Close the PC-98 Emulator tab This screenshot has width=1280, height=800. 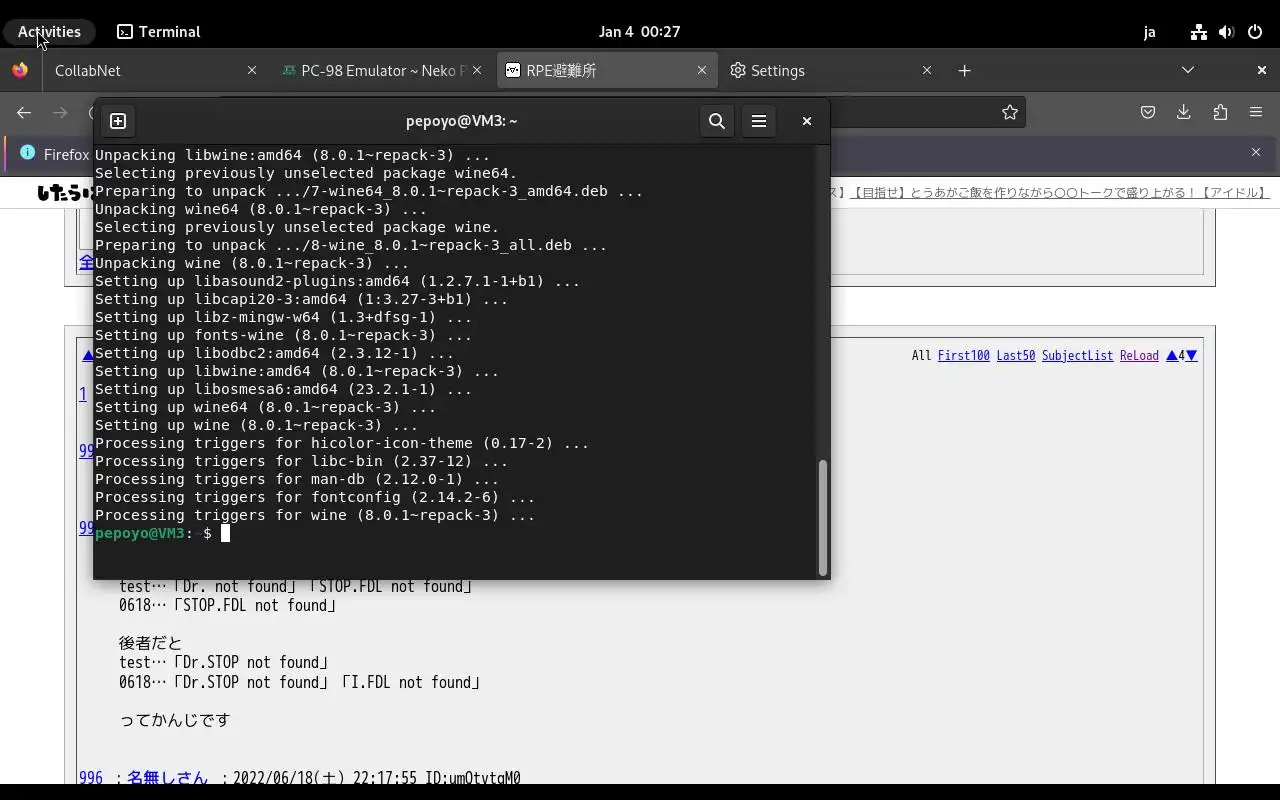[x=477, y=70]
